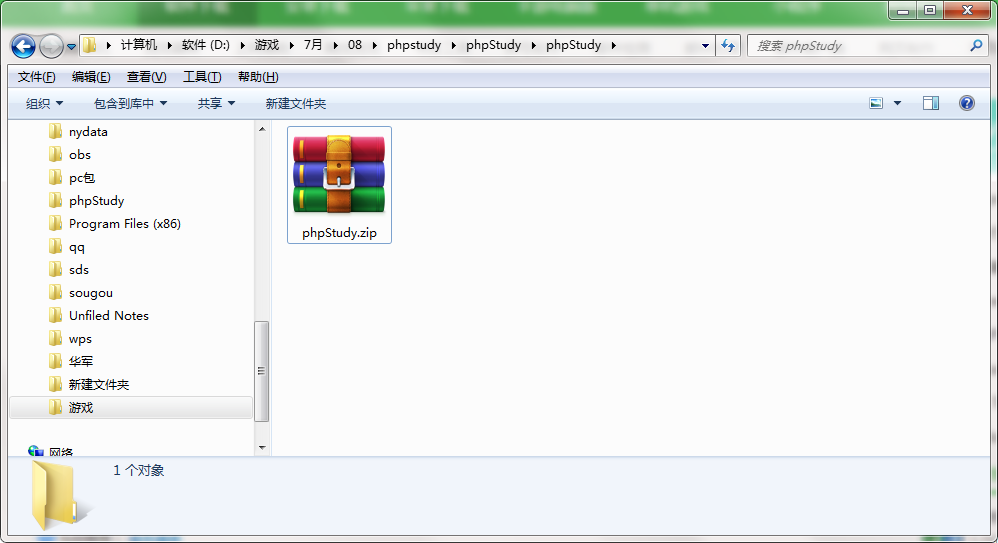The height and width of the screenshot is (543, 998).
Task: Toggle the preview pane icon
Action: click(x=931, y=103)
